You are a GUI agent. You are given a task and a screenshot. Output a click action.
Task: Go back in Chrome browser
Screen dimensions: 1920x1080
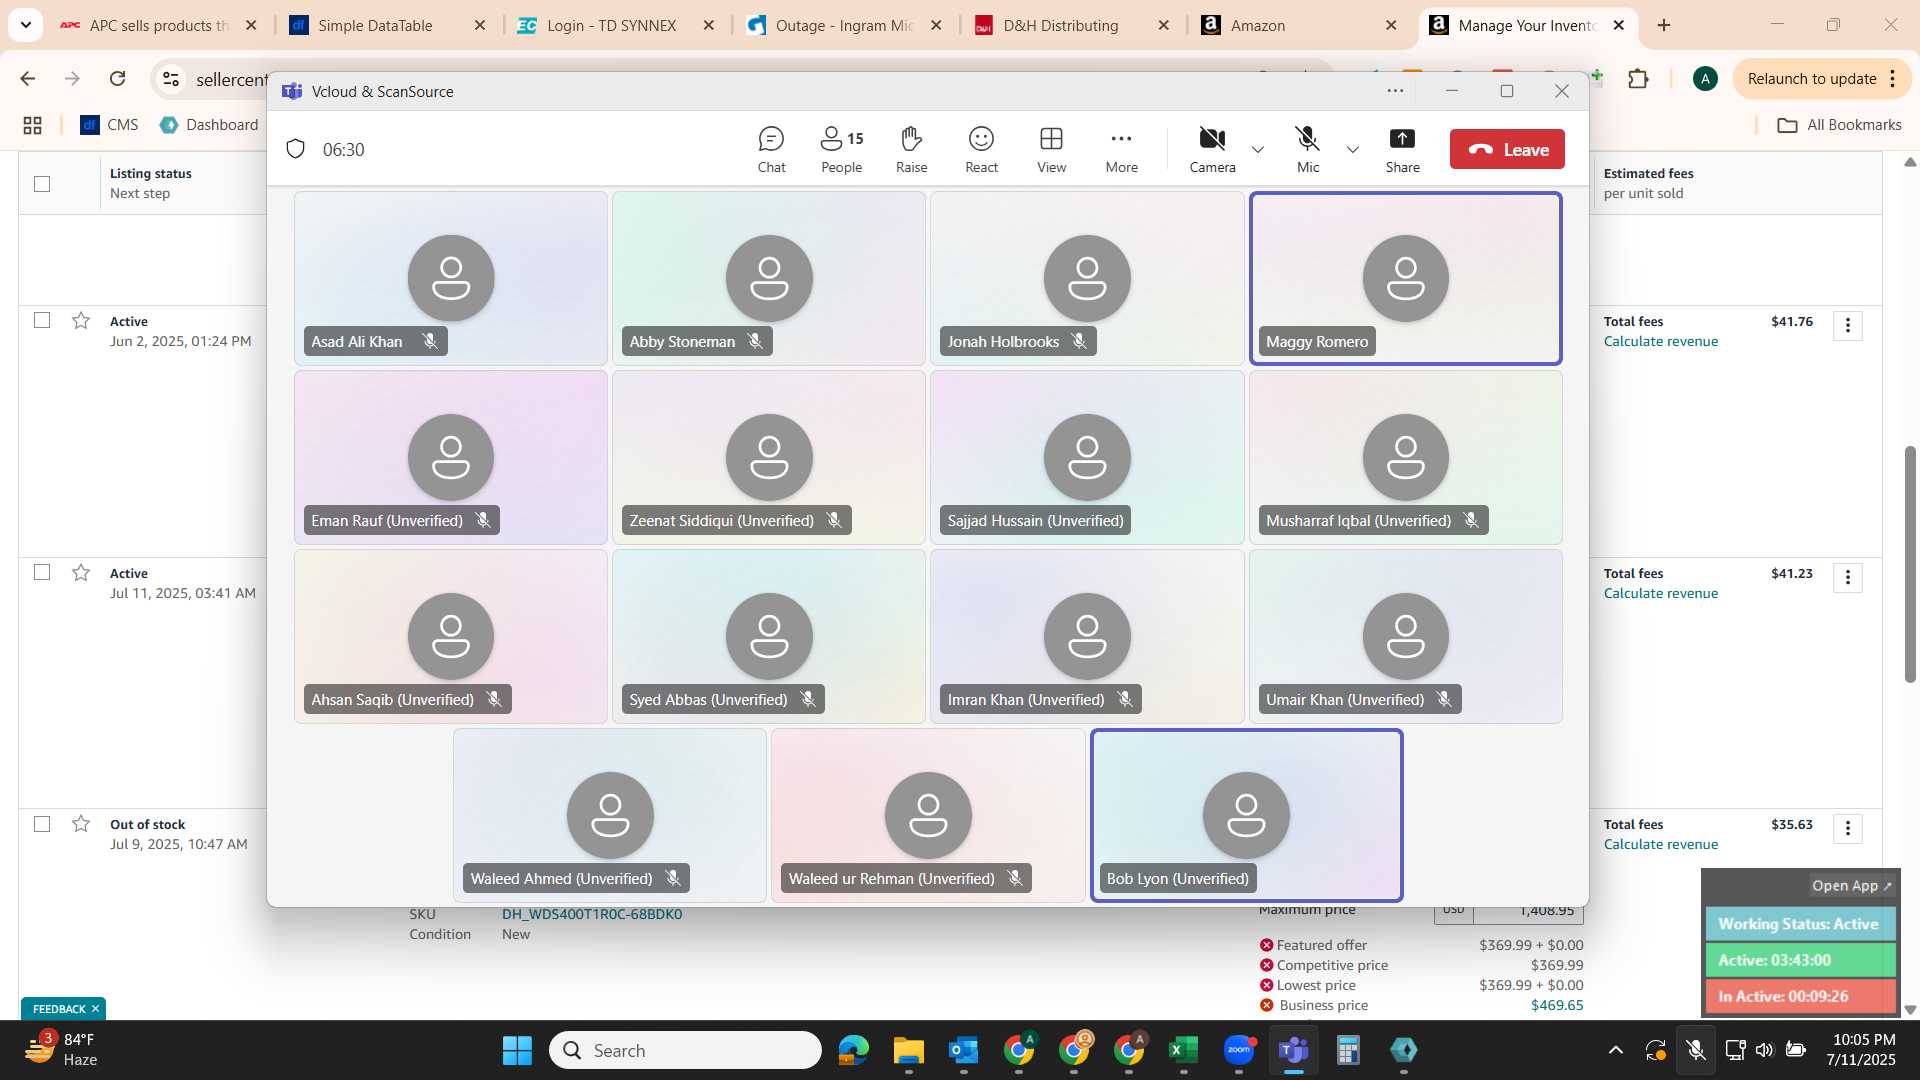[28, 79]
